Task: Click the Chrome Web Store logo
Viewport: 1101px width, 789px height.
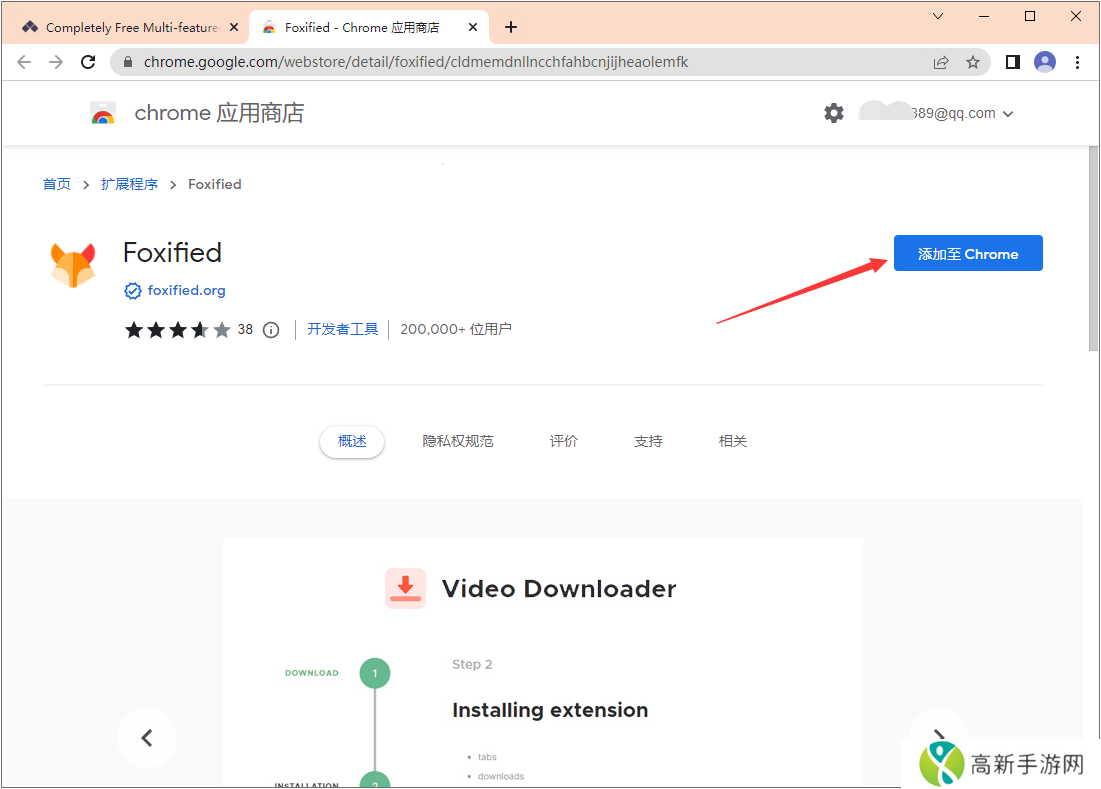Action: point(102,112)
